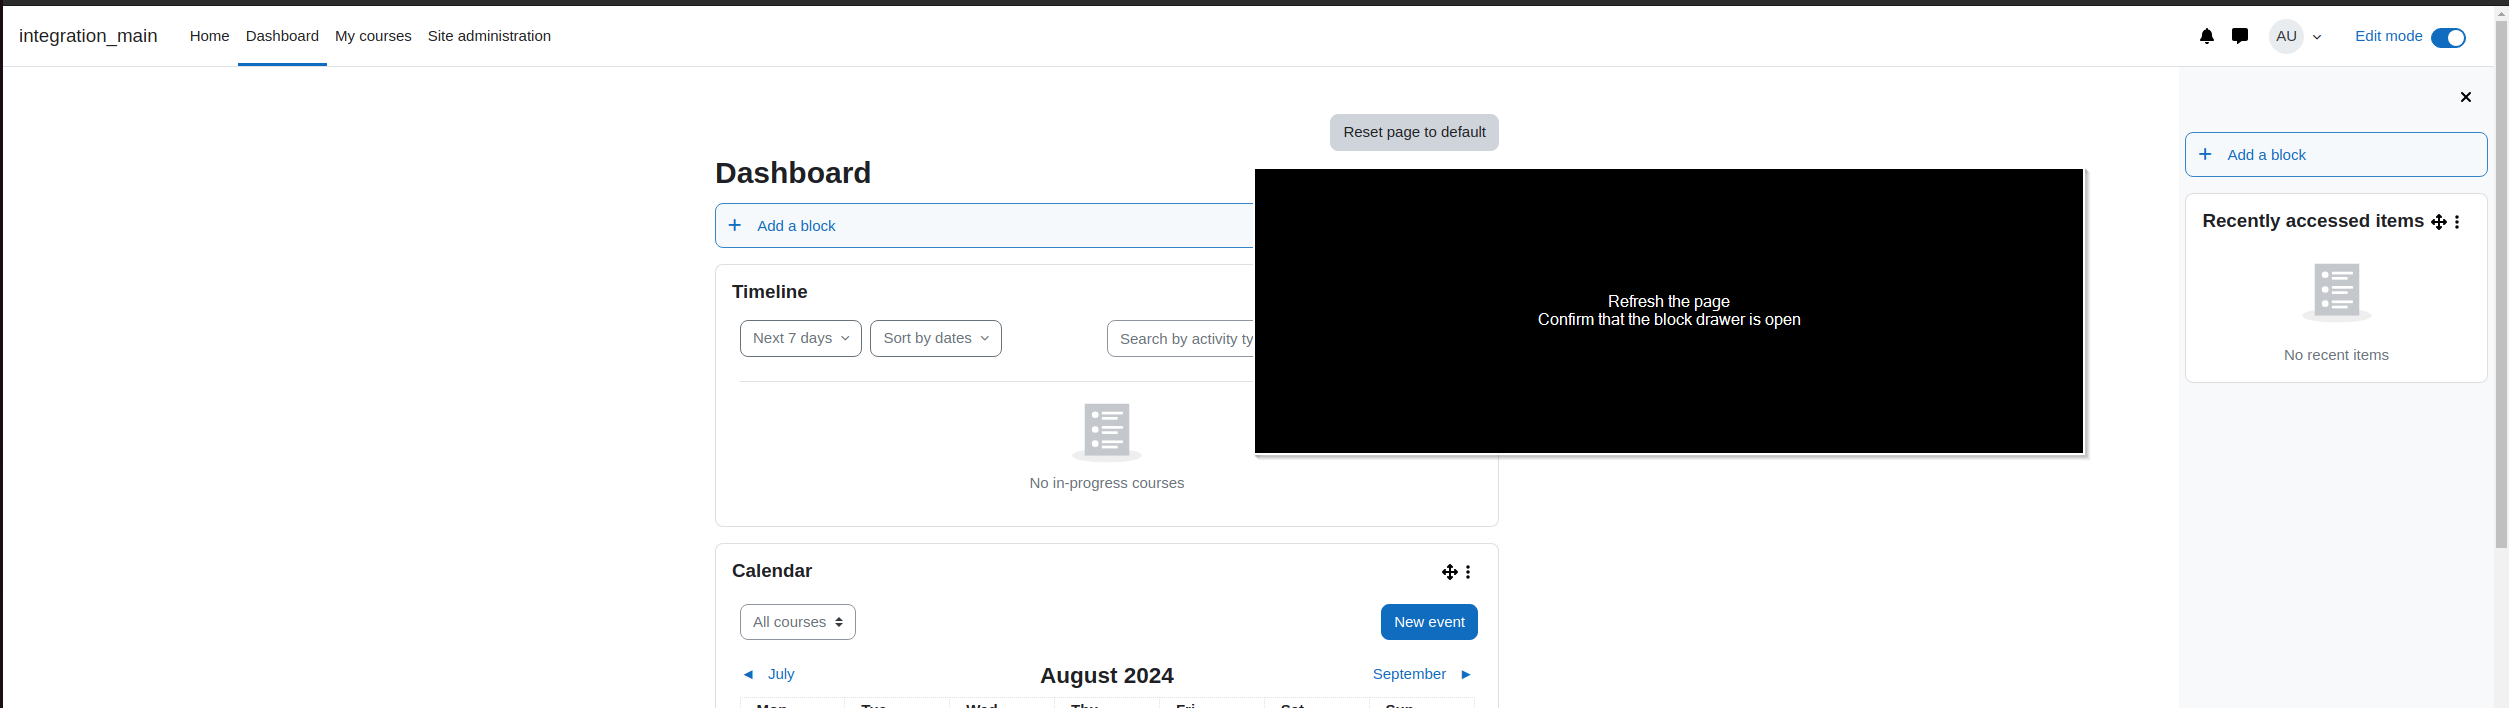Click Add a block under the Dashboard heading
Viewport: 2509px width, 708px height.
[984, 226]
